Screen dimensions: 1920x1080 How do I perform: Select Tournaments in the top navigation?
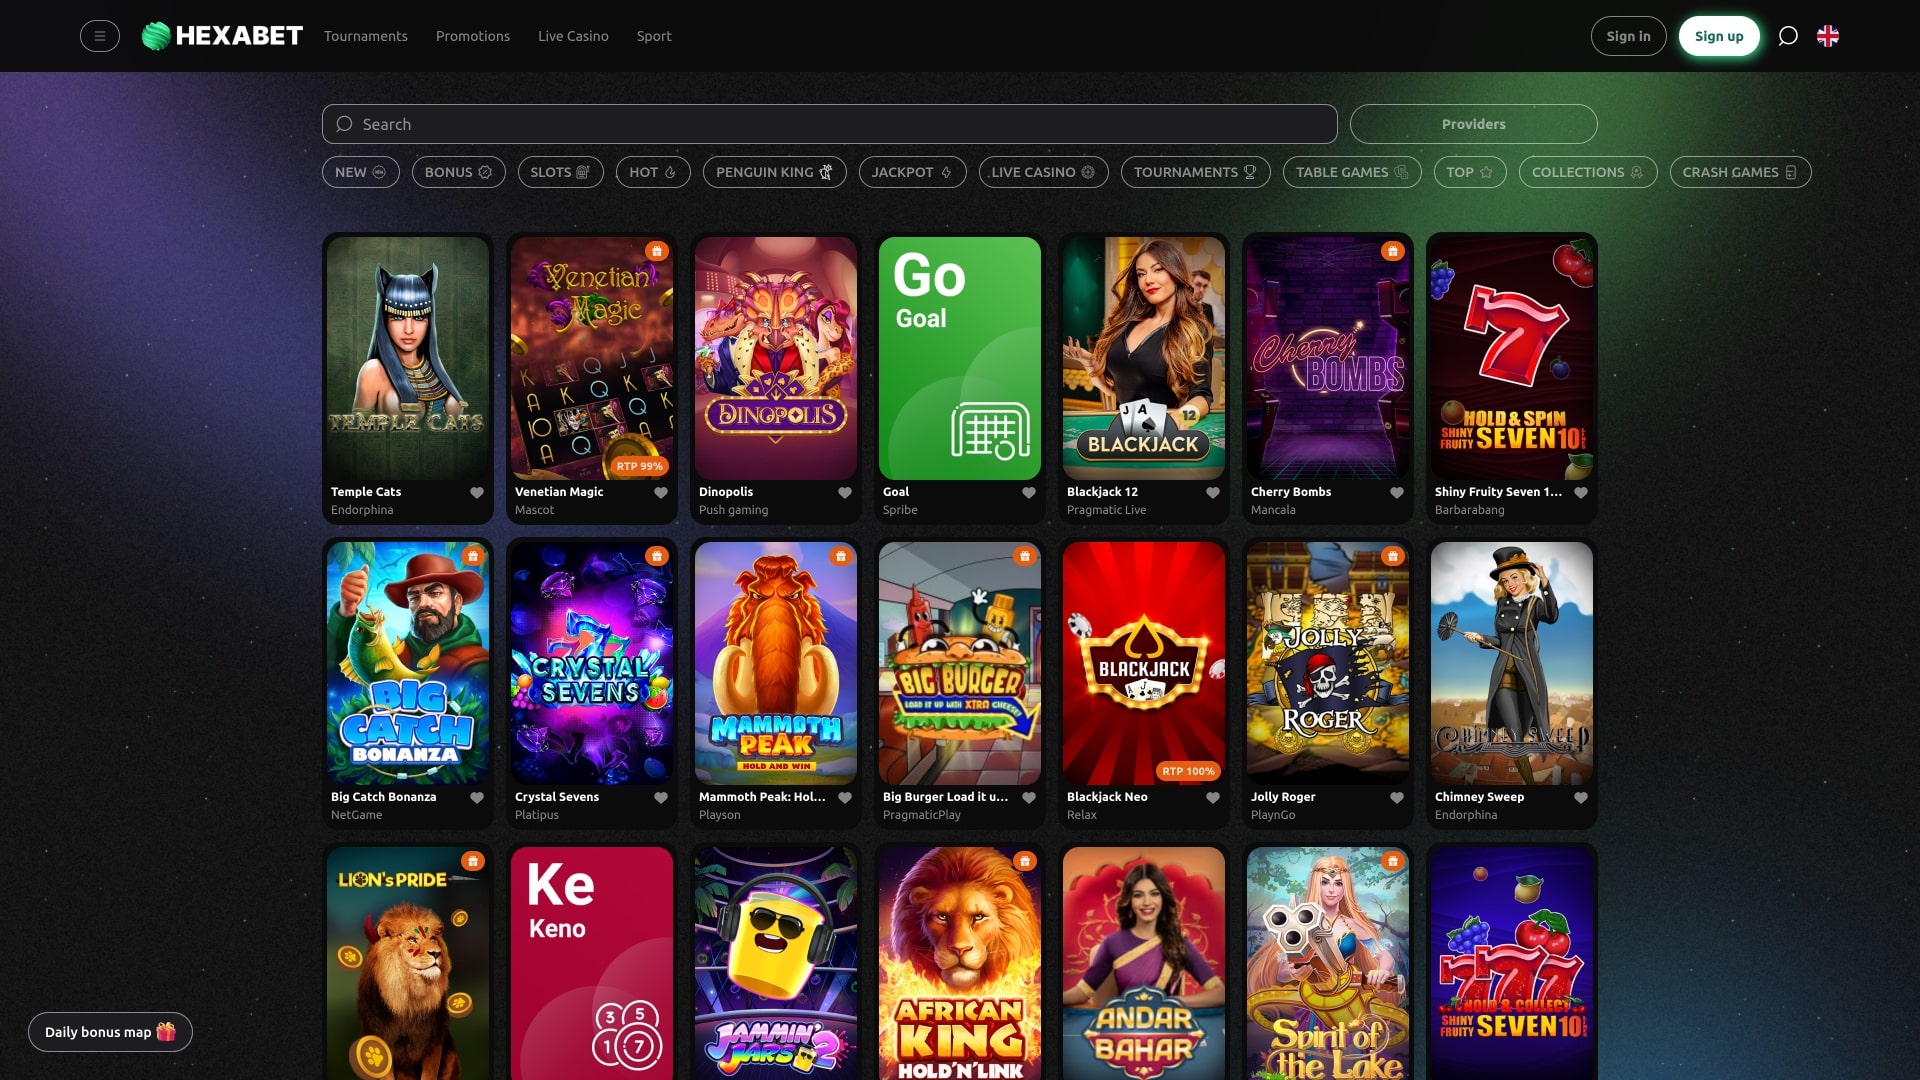[365, 35]
